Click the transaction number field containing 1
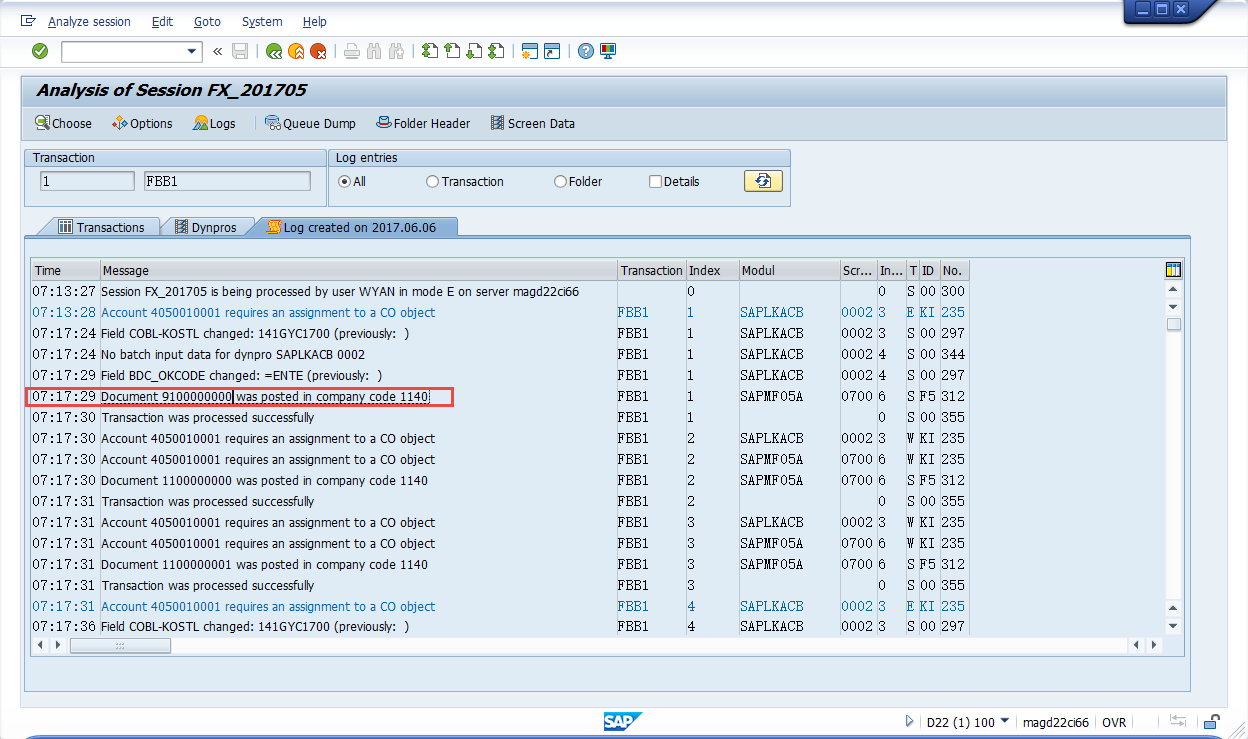Screen dimensions: 1248x739 click(87, 181)
